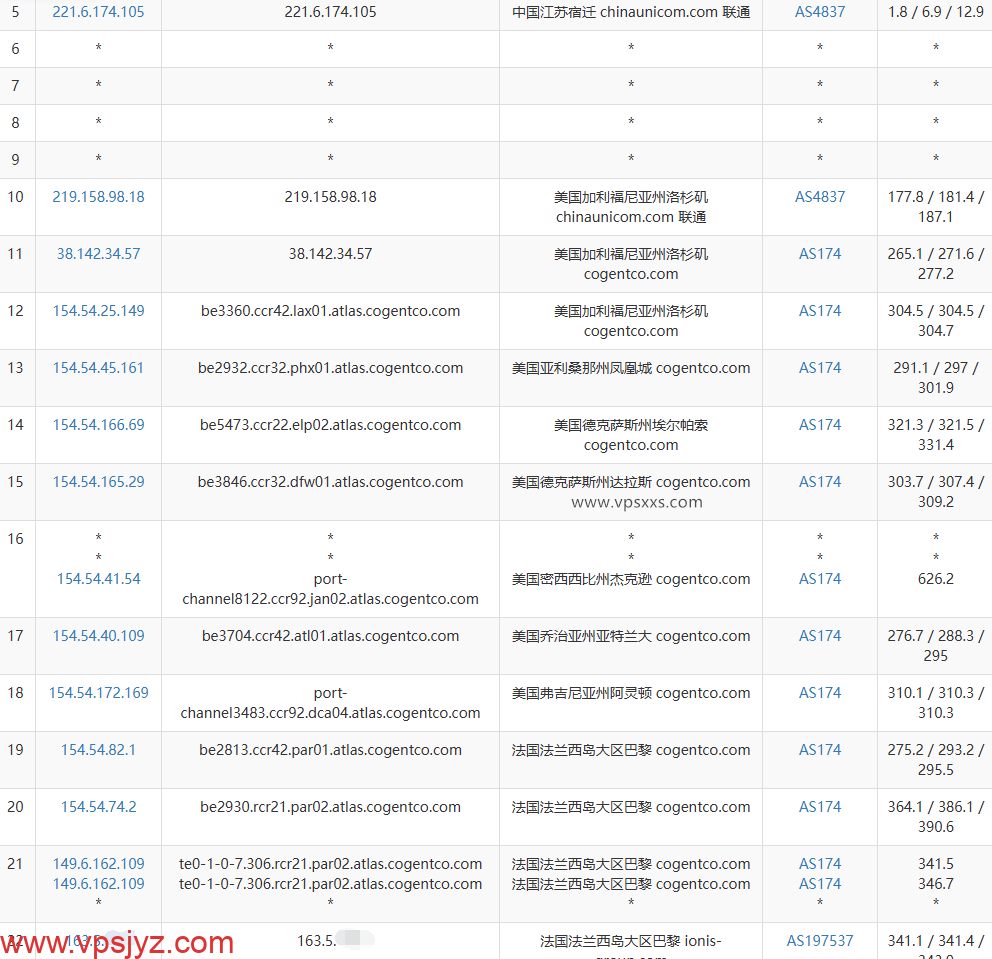The width and height of the screenshot is (992, 959).
Task: Open the AS174 link on hop 11
Action: click(x=820, y=253)
